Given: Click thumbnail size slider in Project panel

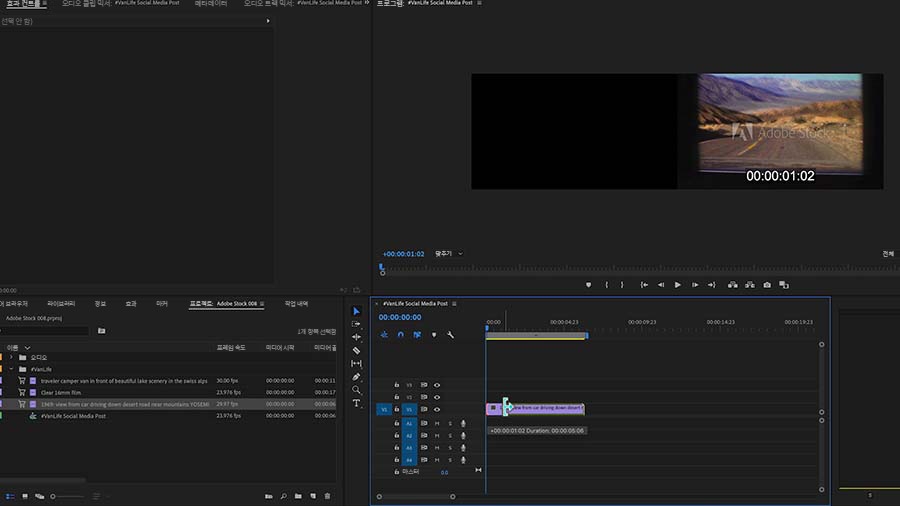Looking at the screenshot, I should pos(68,496).
